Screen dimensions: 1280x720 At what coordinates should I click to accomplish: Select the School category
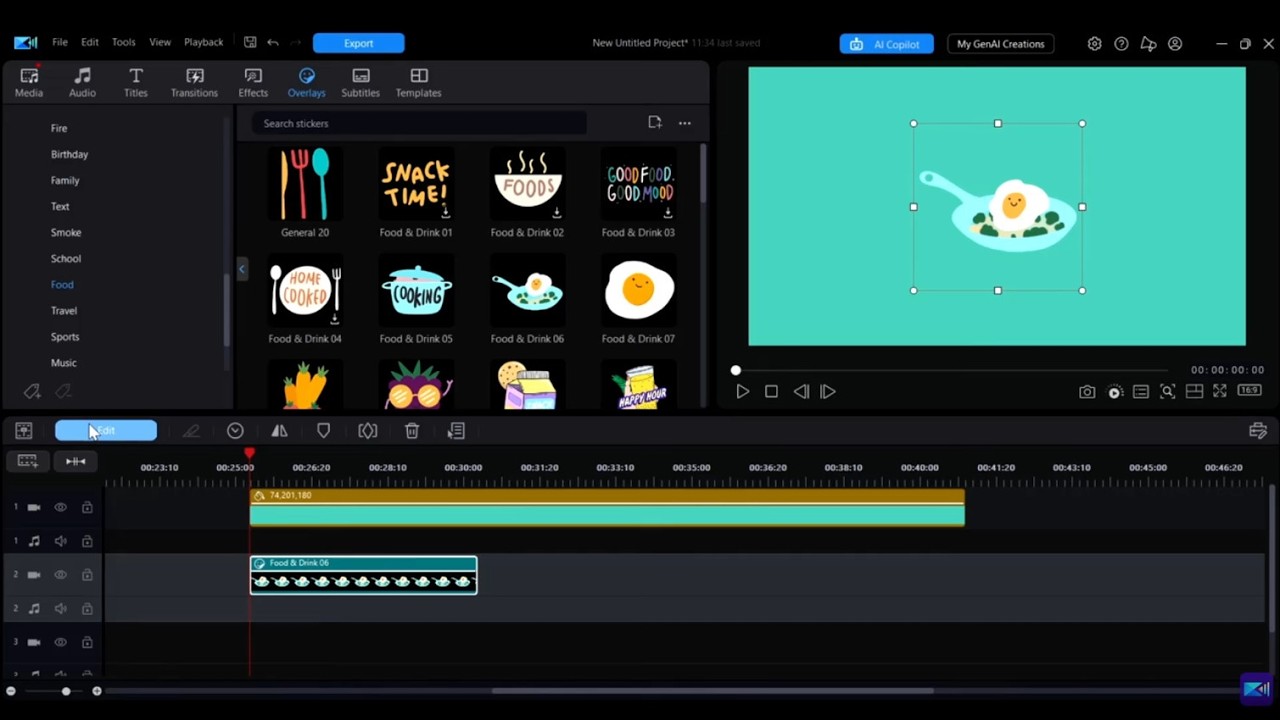point(66,258)
